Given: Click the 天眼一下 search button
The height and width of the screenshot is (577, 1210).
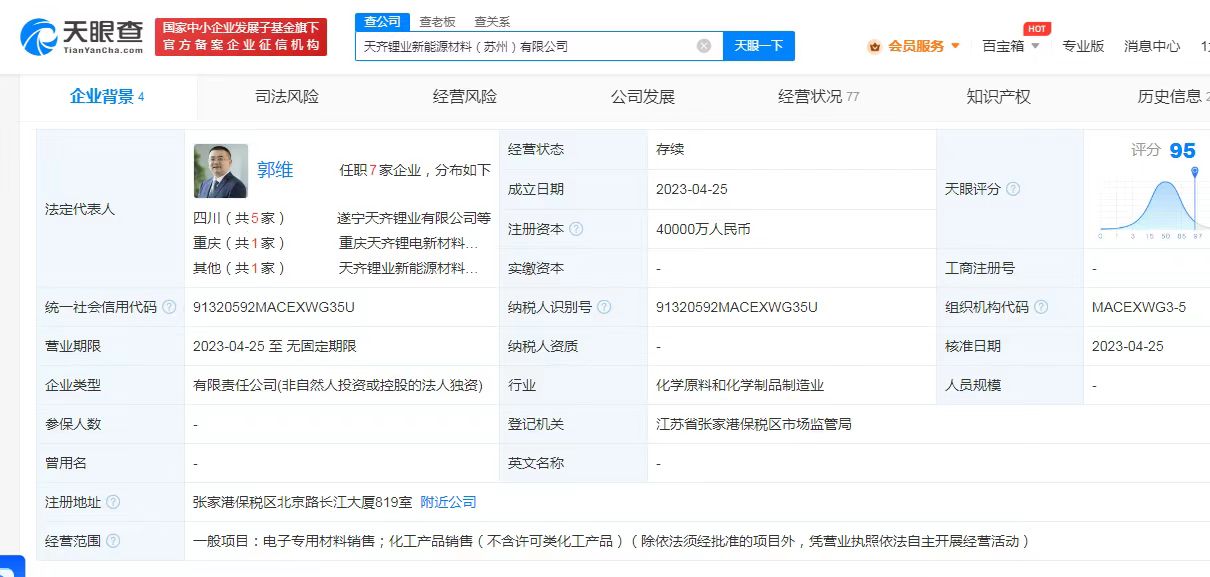Looking at the screenshot, I should pos(759,46).
